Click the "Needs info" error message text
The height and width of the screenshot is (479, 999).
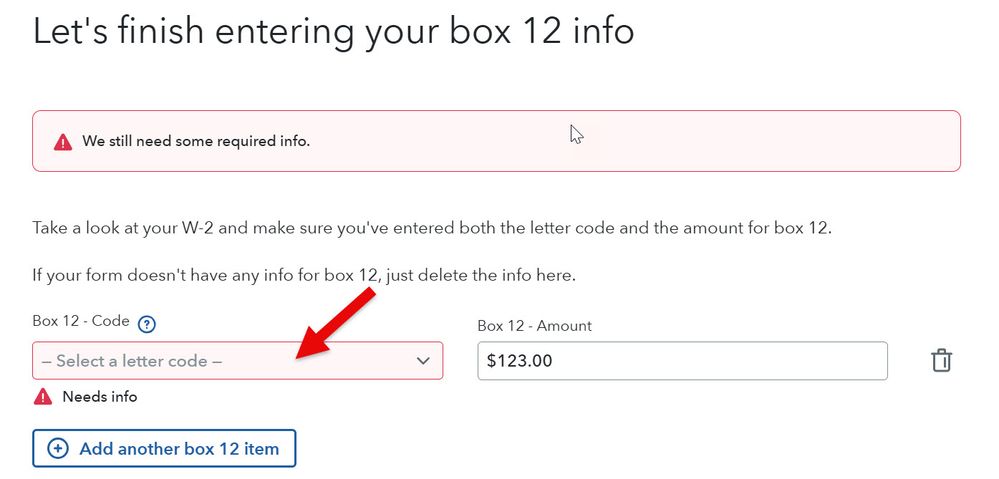100,397
